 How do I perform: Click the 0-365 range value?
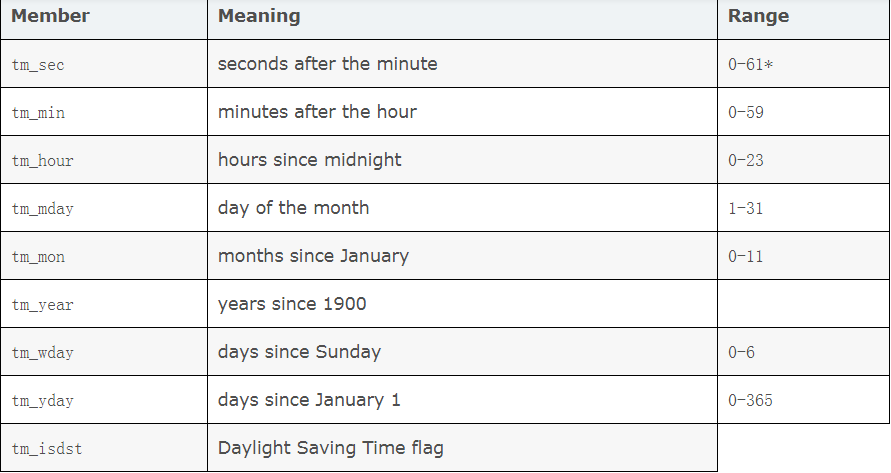750,400
